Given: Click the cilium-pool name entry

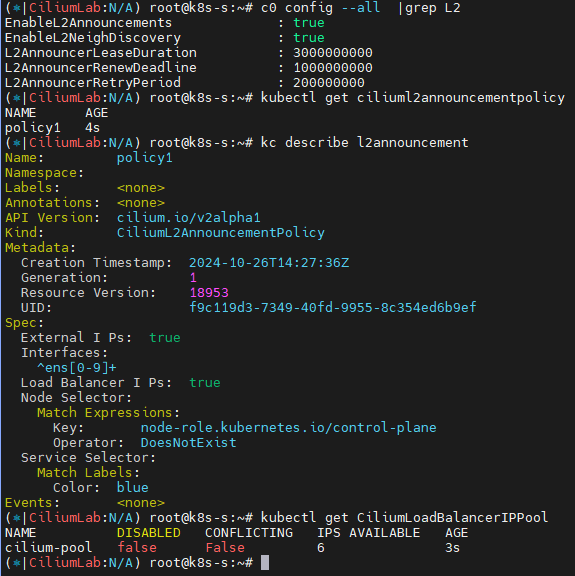Looking at the screenshot, I should [x=48, y=548].
